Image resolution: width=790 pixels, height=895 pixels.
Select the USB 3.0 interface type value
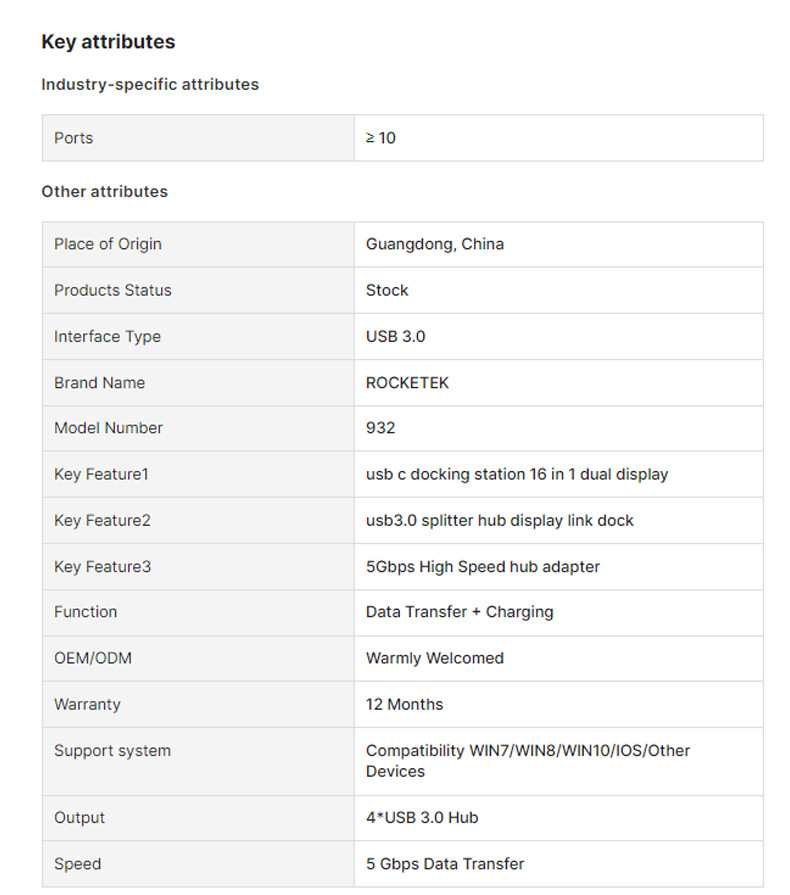(x=396, y=337)
